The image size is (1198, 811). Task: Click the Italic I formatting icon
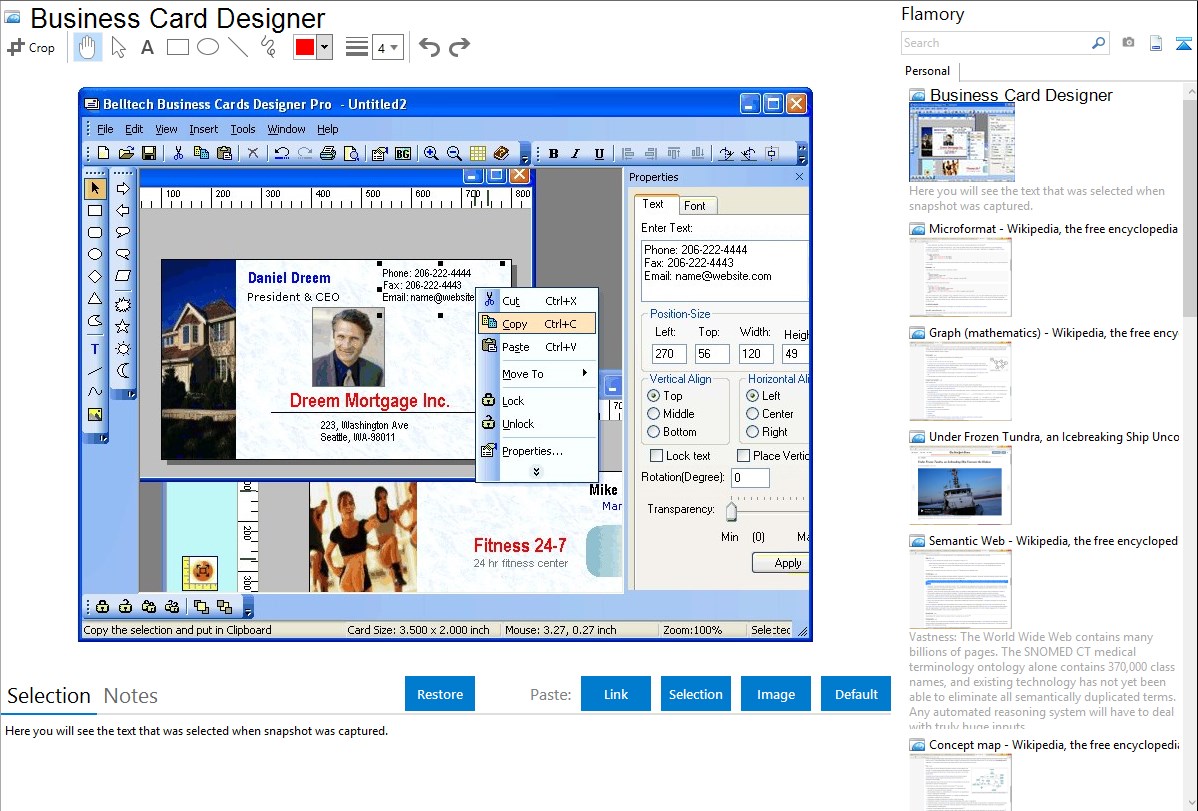click(576, 154)
